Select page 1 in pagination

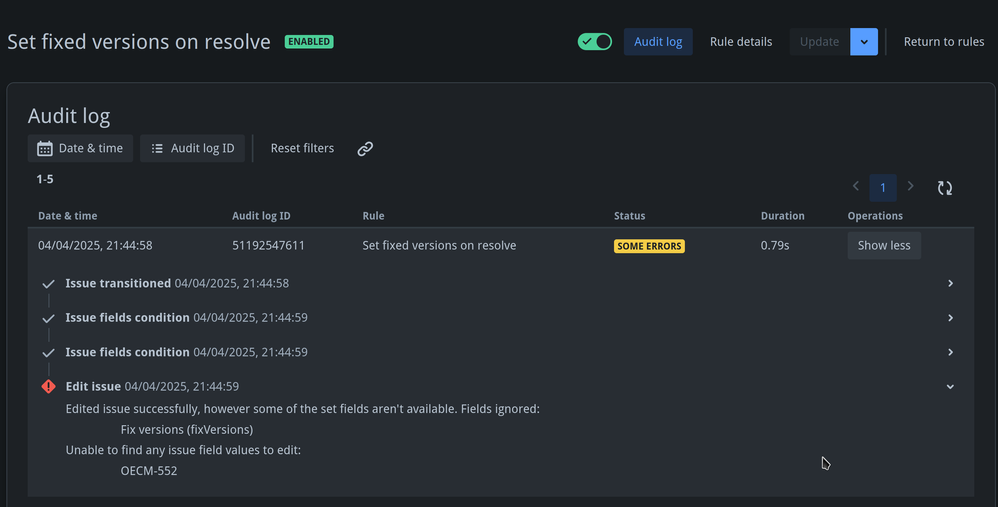click(x=883, y=187)
